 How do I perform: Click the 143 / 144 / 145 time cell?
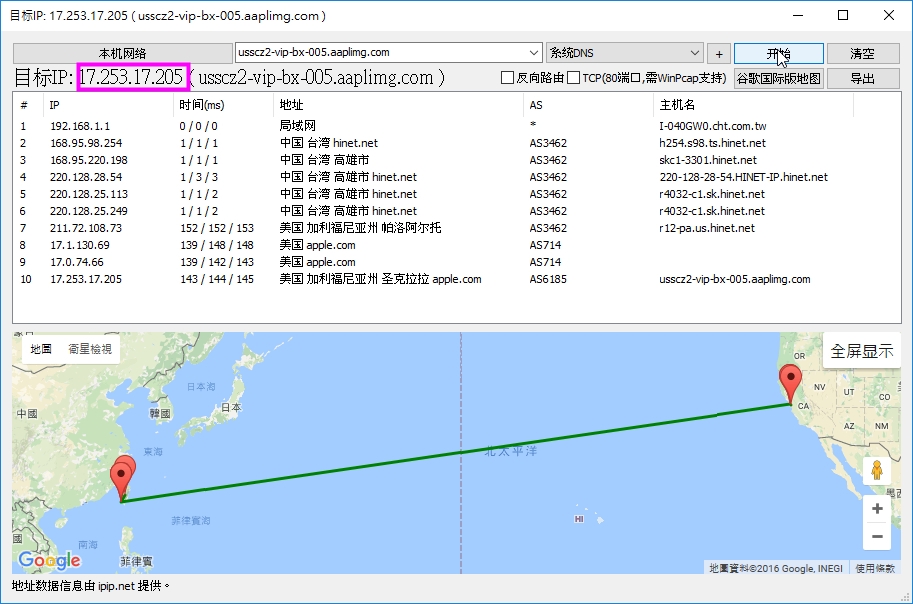pos(217,279)
